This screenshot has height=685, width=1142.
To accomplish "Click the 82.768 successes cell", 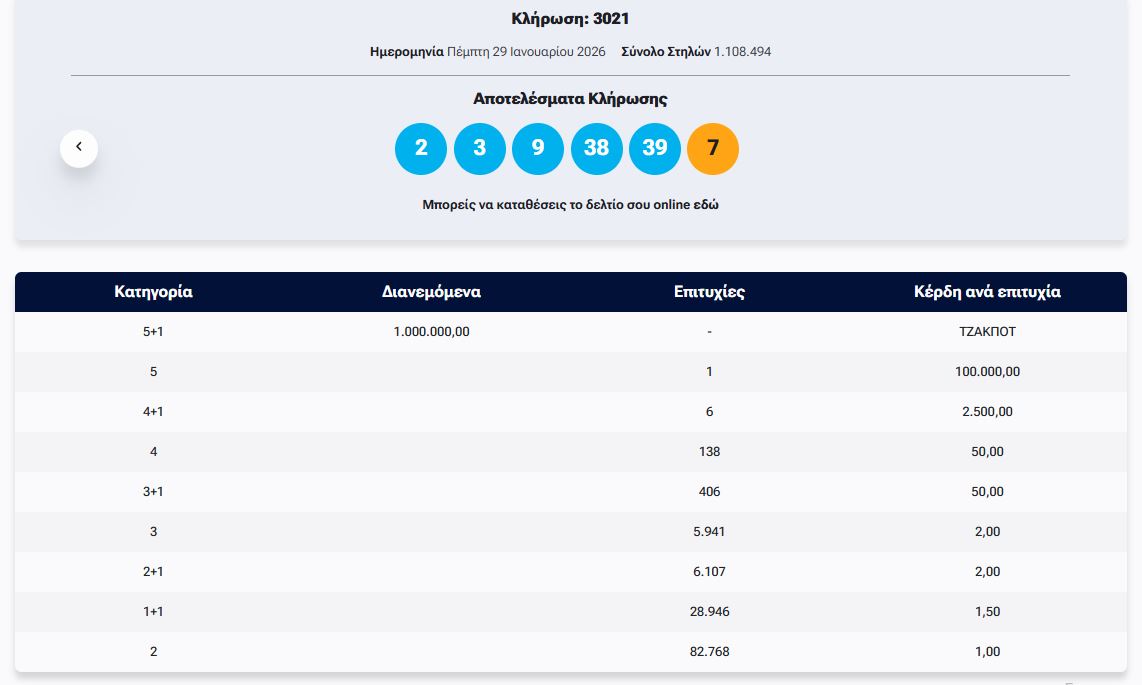I will (709, 652).
